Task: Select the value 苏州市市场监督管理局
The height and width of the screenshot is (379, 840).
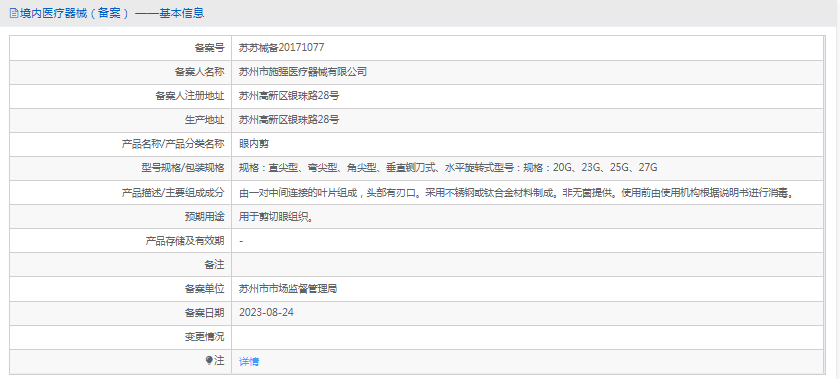Action: 288,289
